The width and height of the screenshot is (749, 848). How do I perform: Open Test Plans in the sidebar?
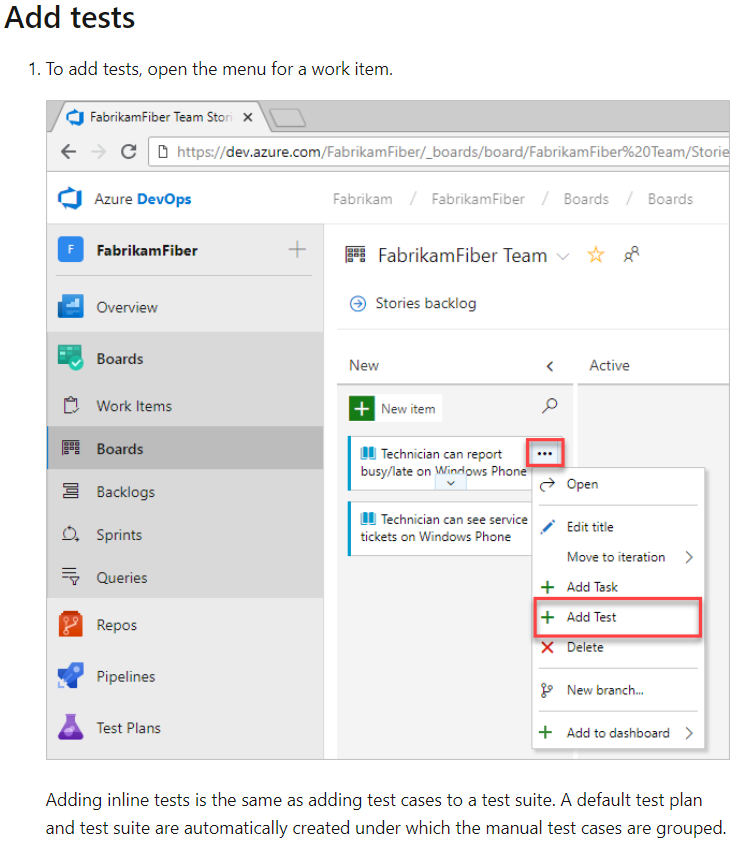pyautogui.click(x=184, y=727)
